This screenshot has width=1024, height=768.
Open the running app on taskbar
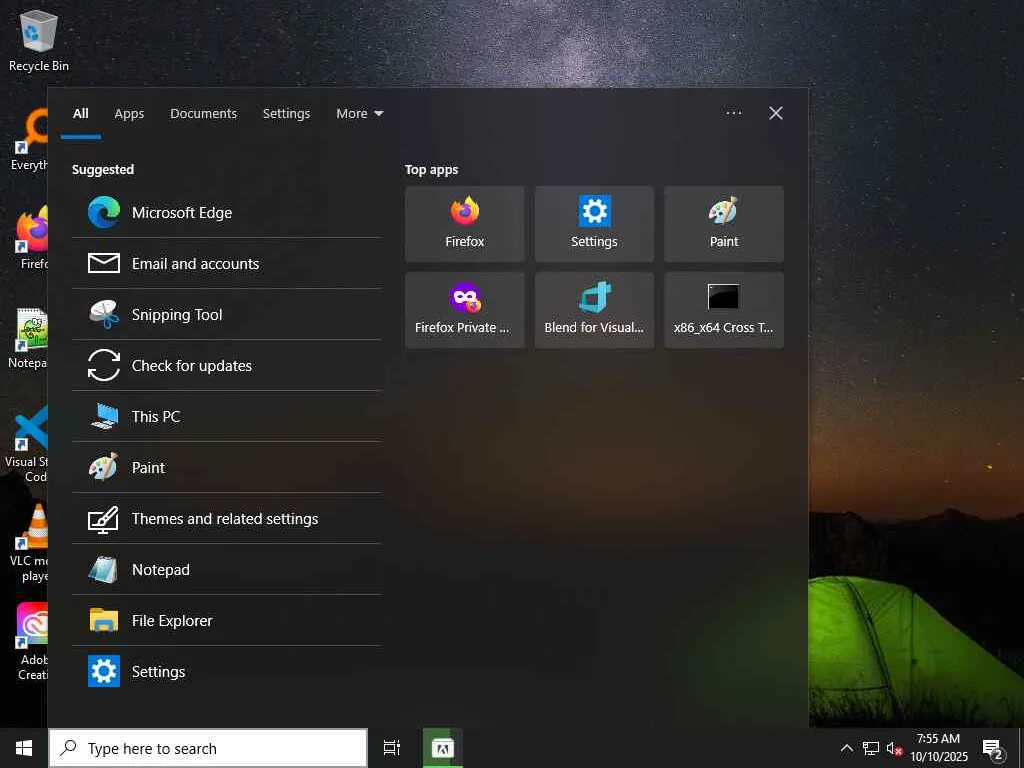[443, 748]
